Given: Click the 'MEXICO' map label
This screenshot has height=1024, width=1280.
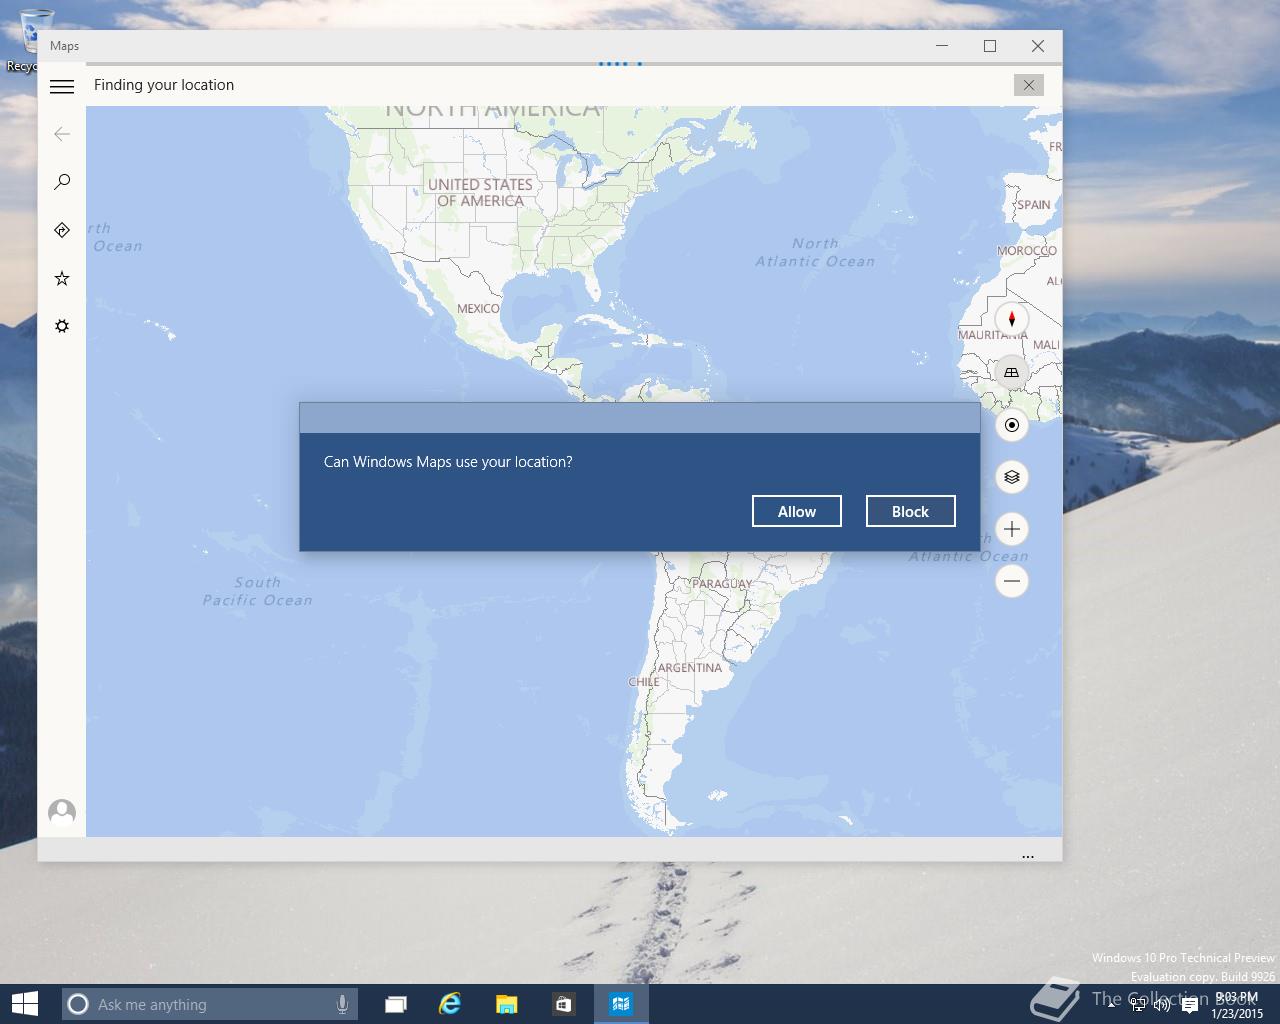Looking at the screenshot, I should point(478,308).
